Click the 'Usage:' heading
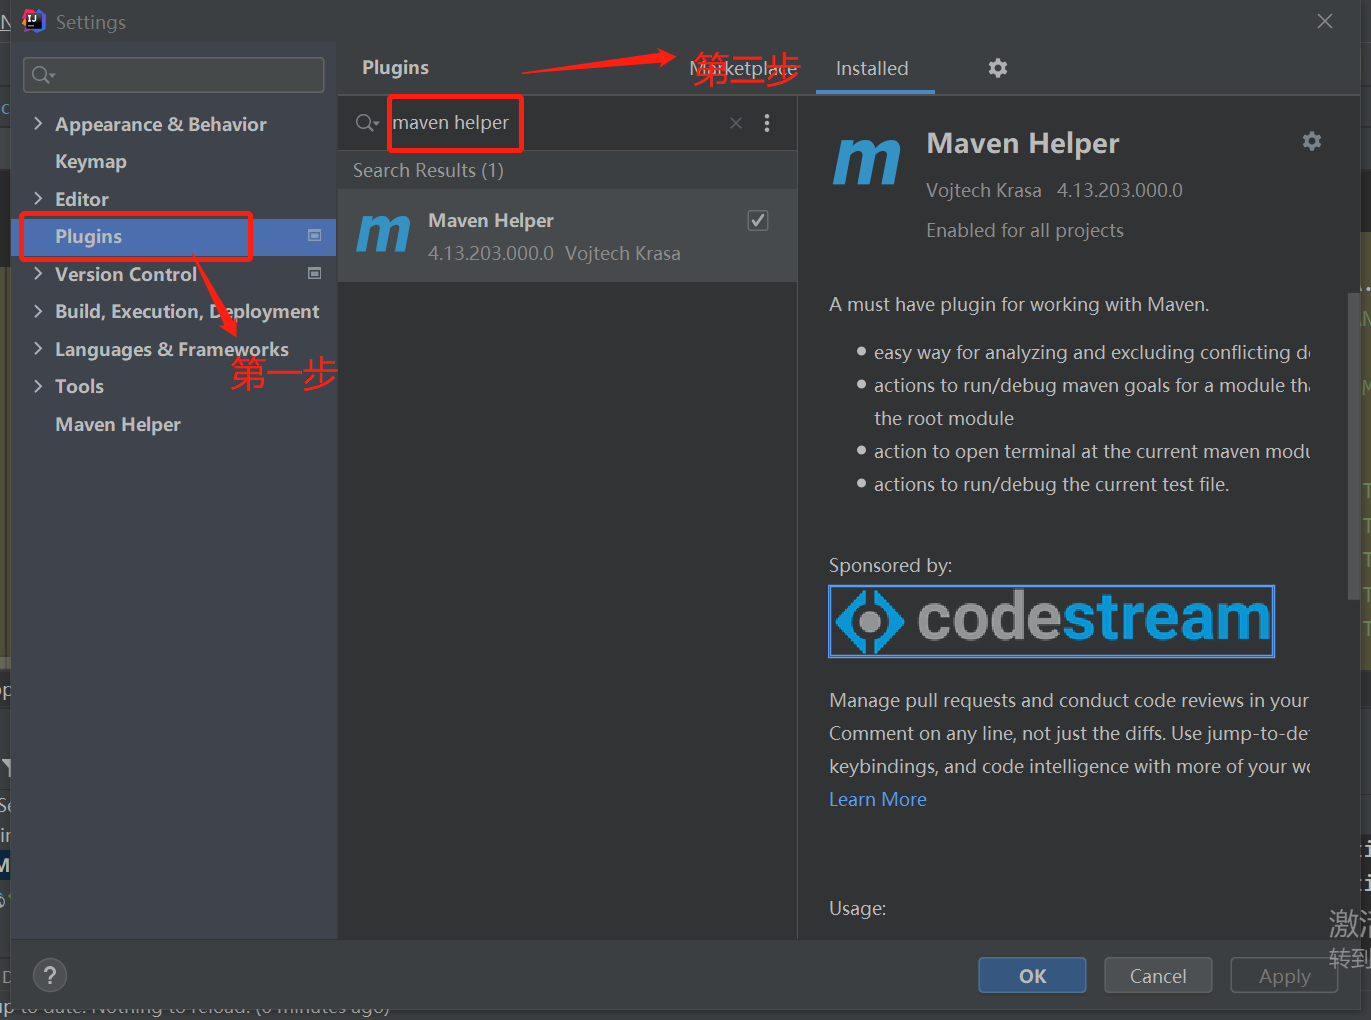This screenshot has width=1371, height=1020. point(857,908)
